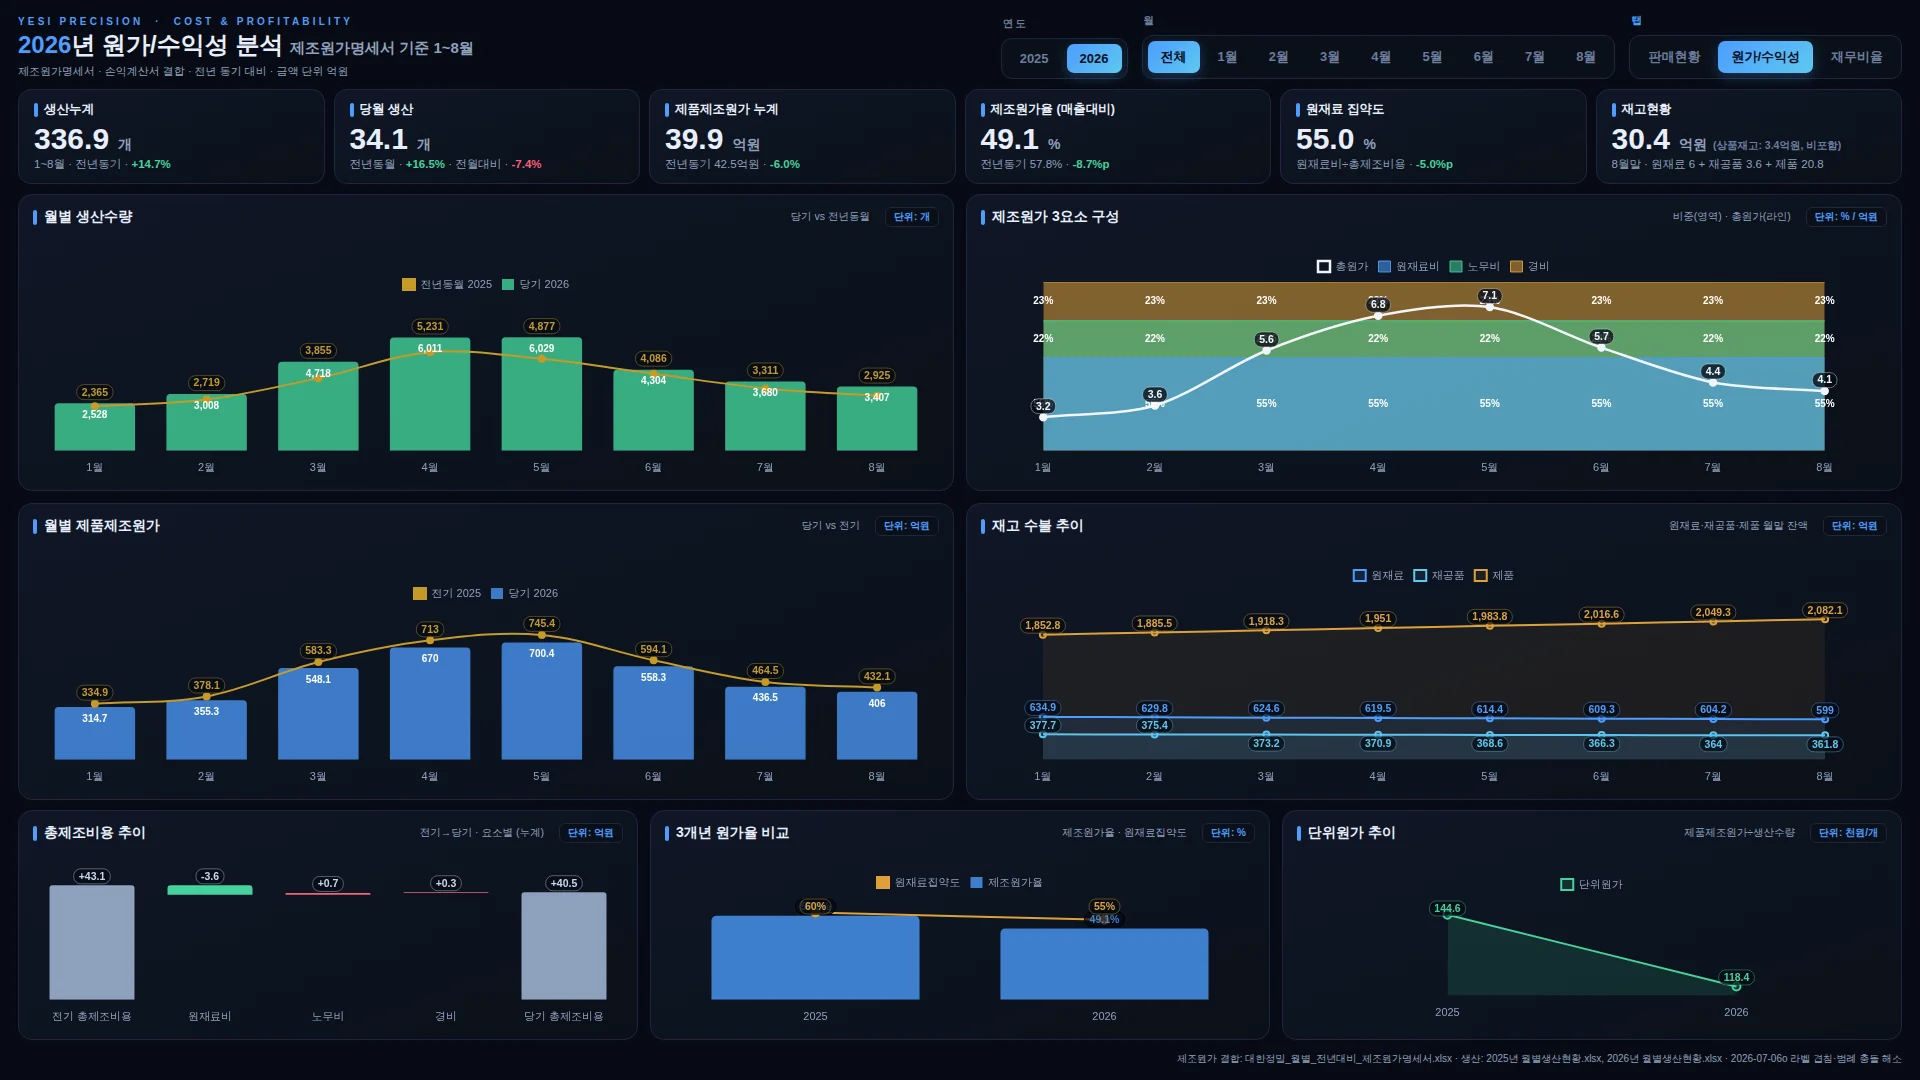Click the 재고현황 30.4 KPI card
The height and width of the screenshot is (1080, 1920).
[x=1748, y=136]
